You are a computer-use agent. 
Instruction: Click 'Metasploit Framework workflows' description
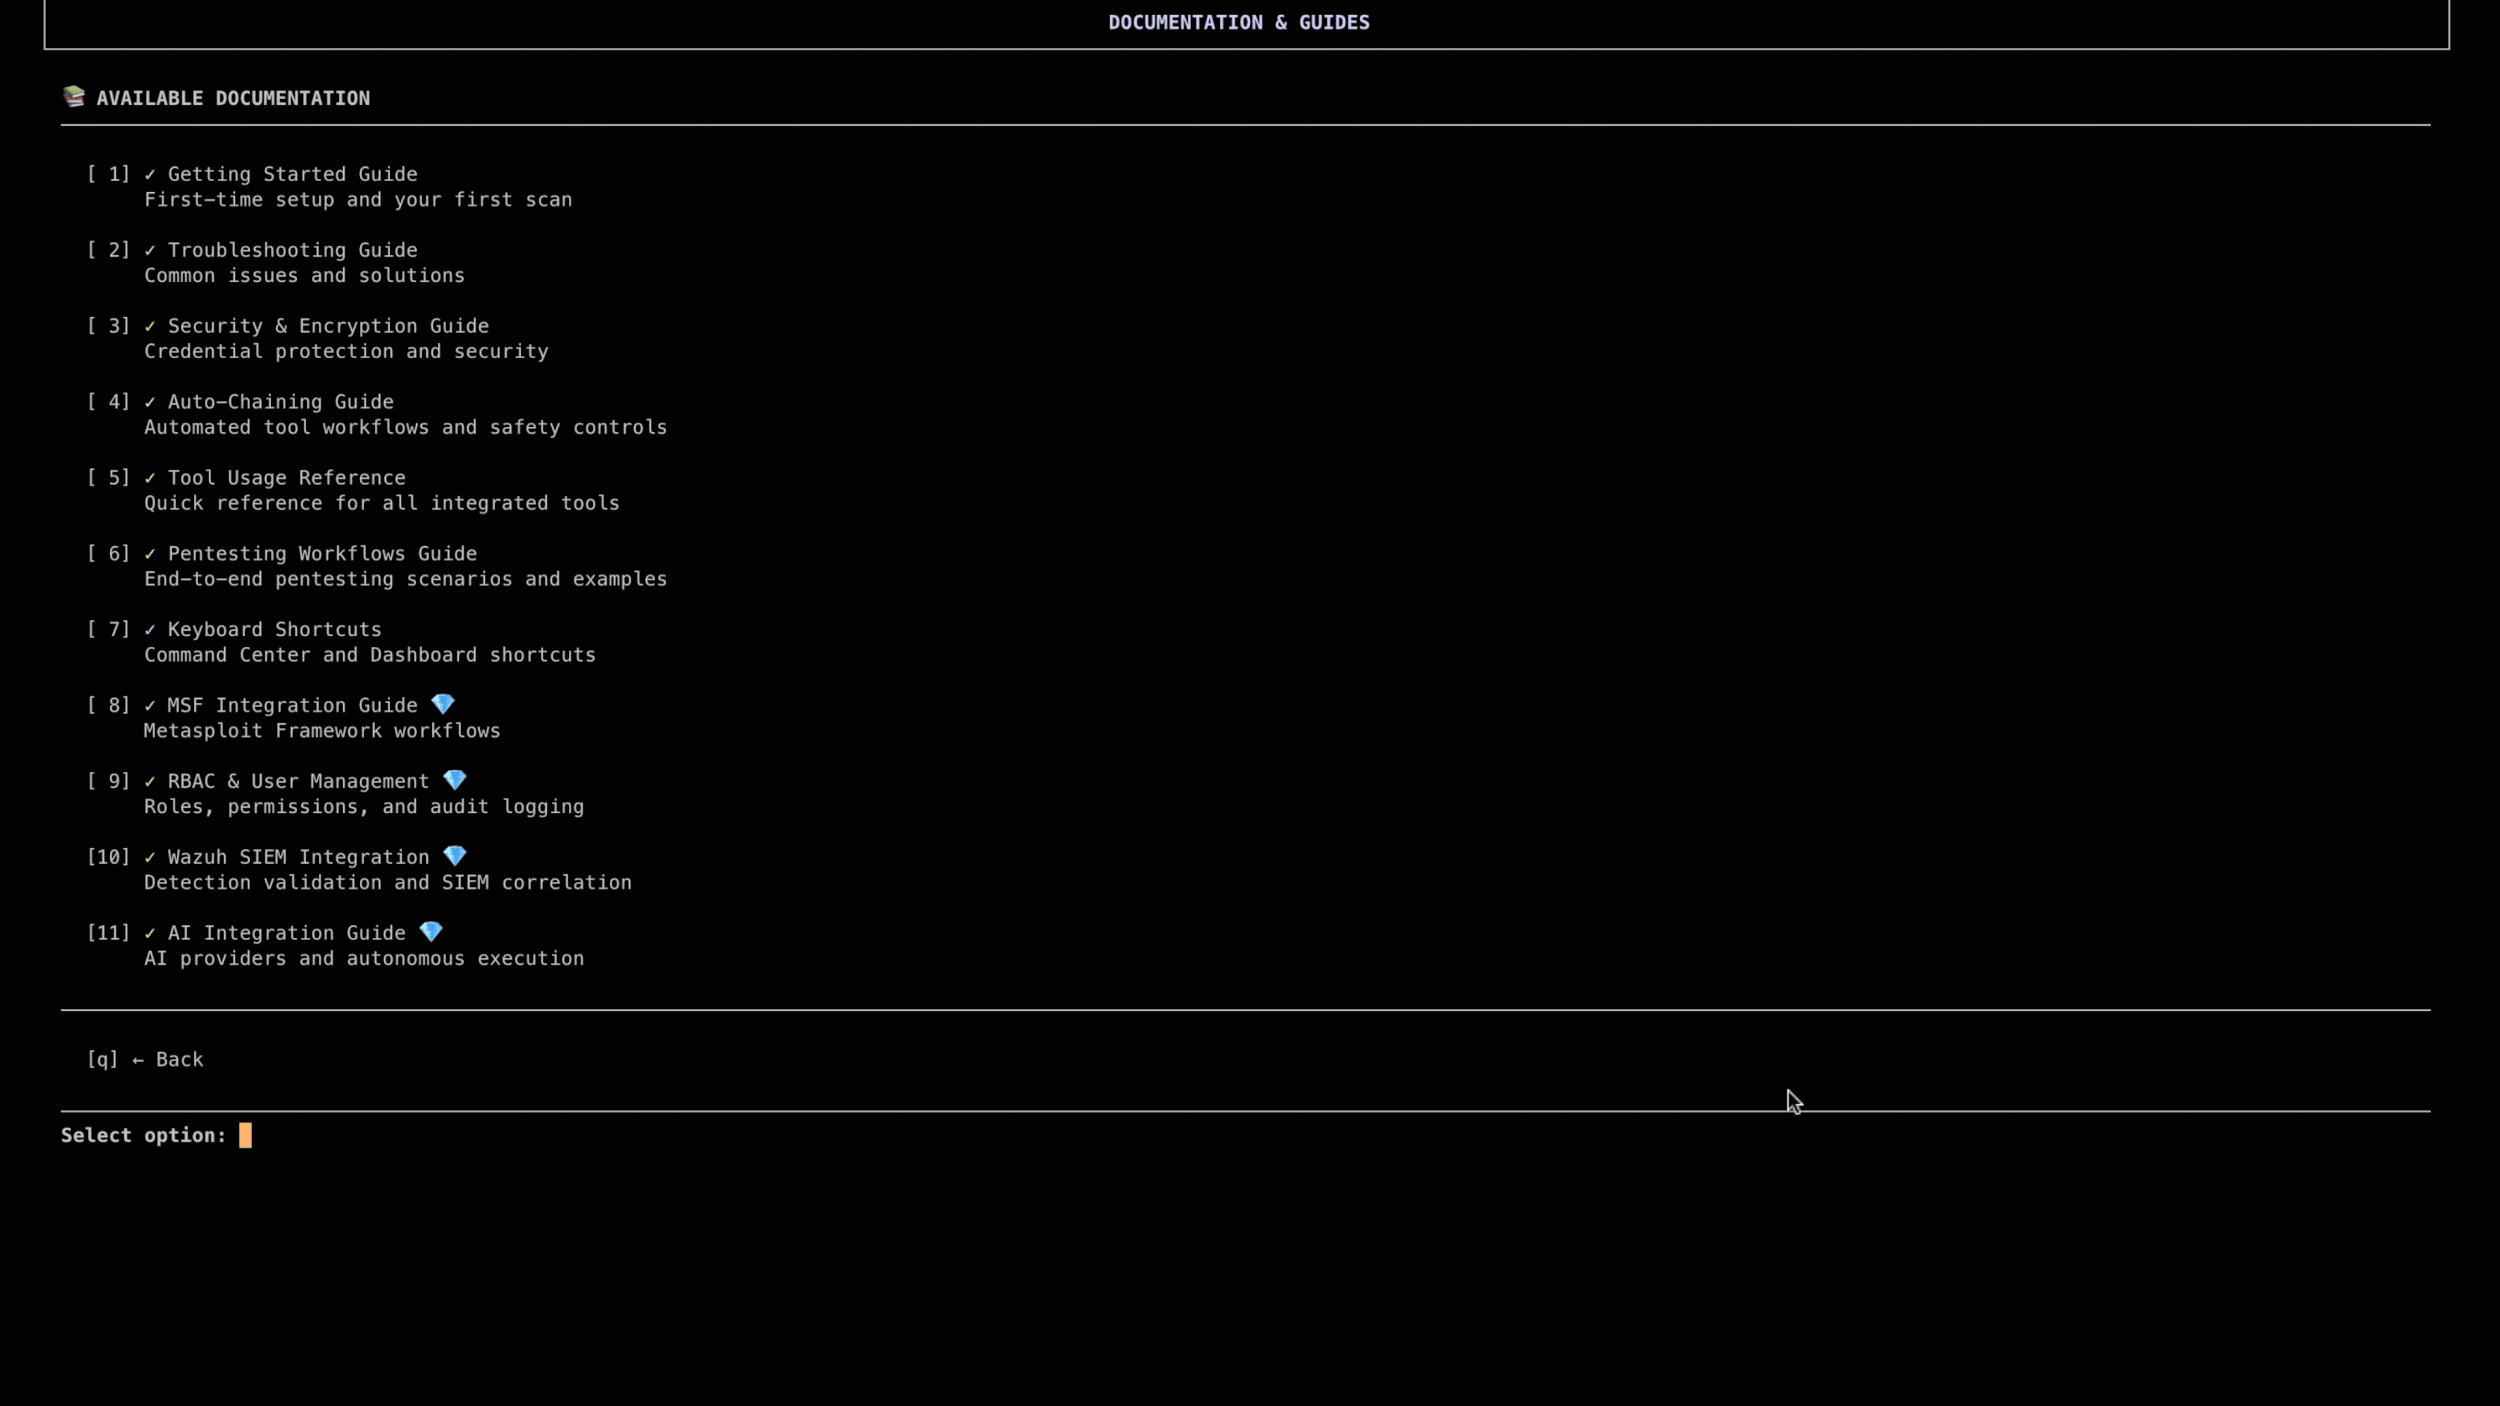(x=322, y=731)
